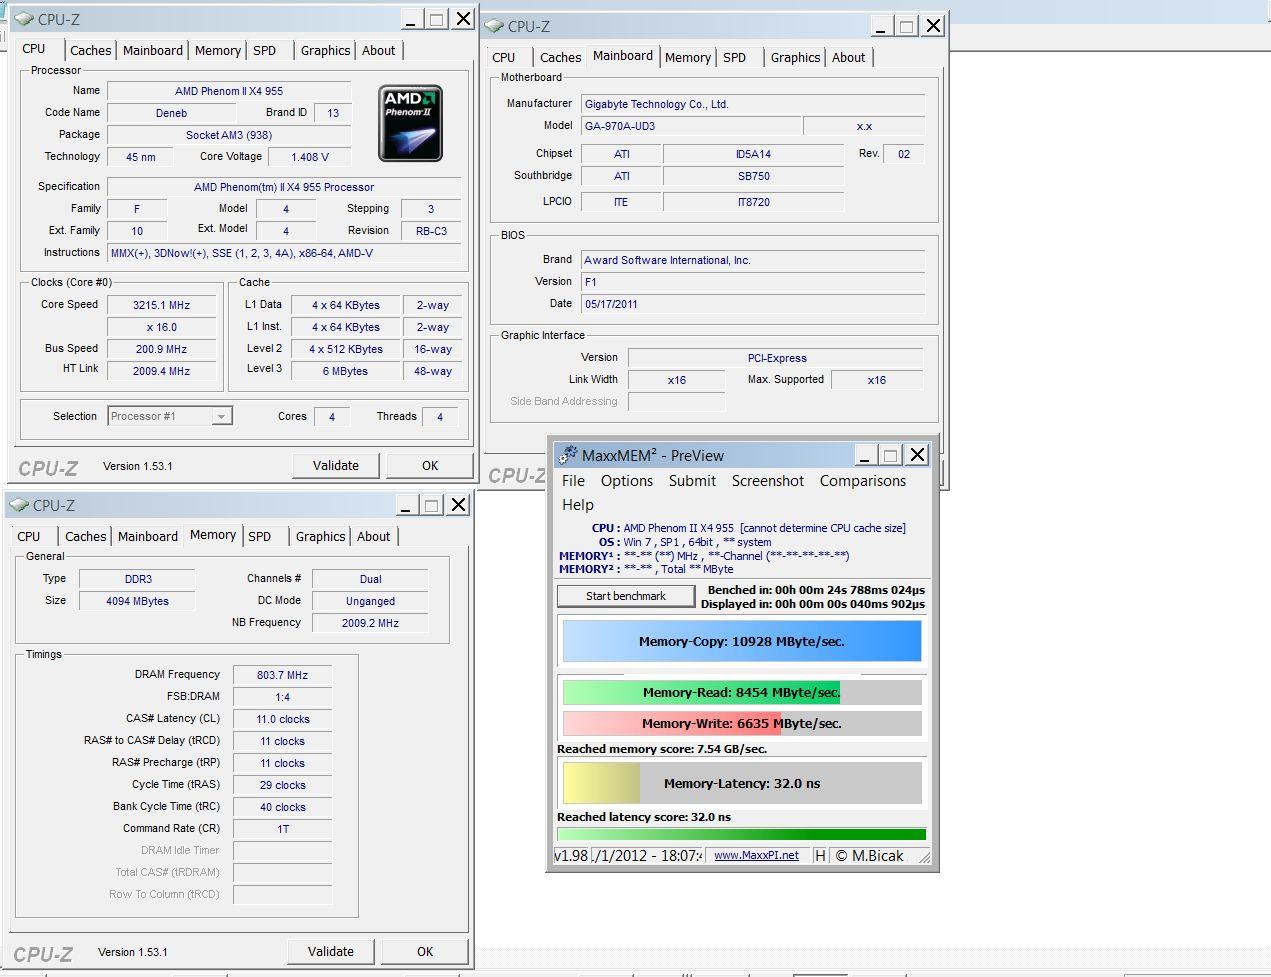
Task: Click the LPCIO IT8720 value
Action: [x=754, y=202]
